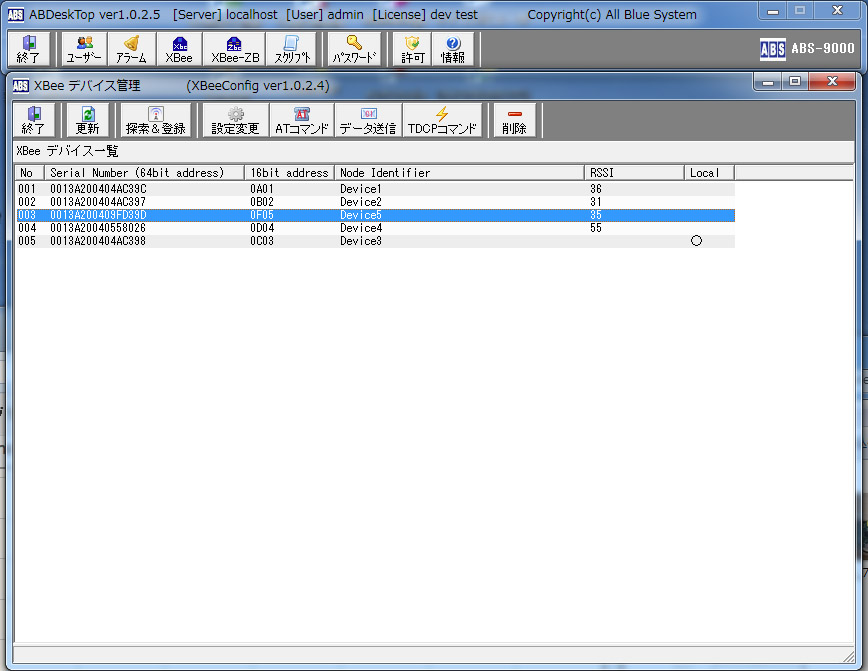This screenshot has width=868, height=671.
Task: Click row number 004
Action: click(x=27, y=228)
